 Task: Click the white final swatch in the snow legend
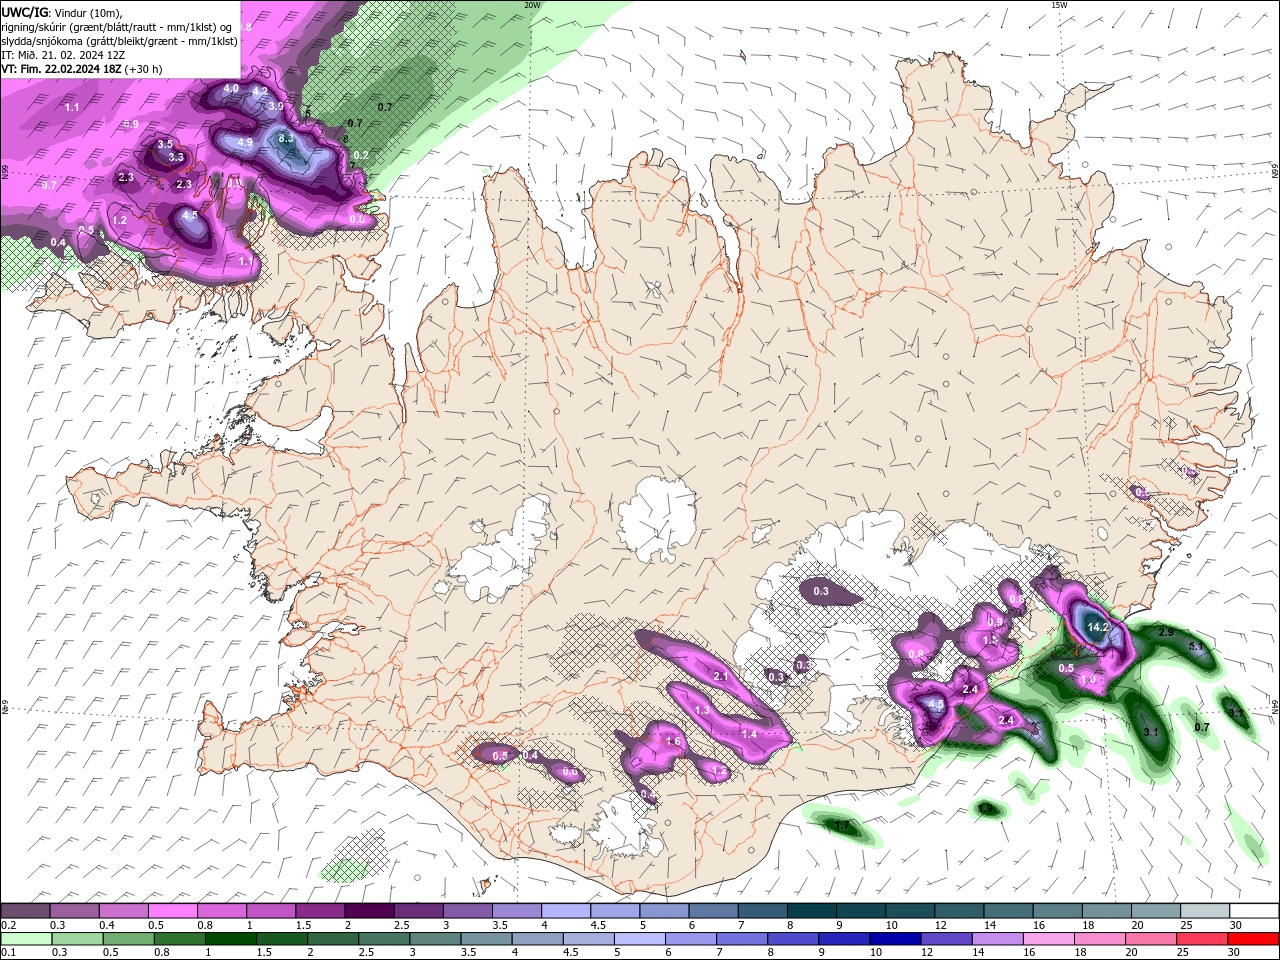coord(1254,911)
